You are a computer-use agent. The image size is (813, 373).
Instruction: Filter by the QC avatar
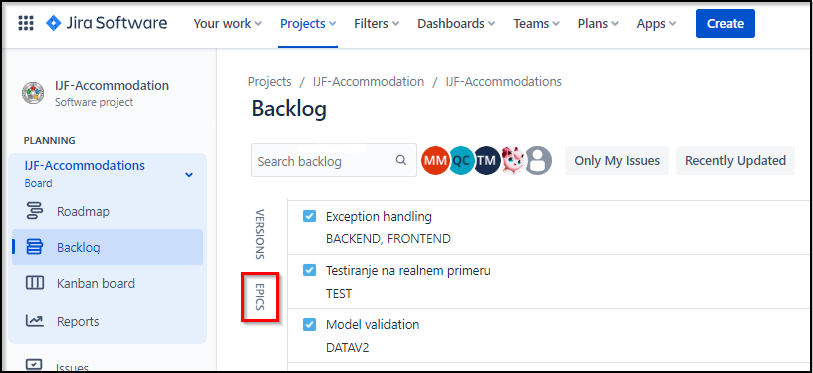coord(460,161)
